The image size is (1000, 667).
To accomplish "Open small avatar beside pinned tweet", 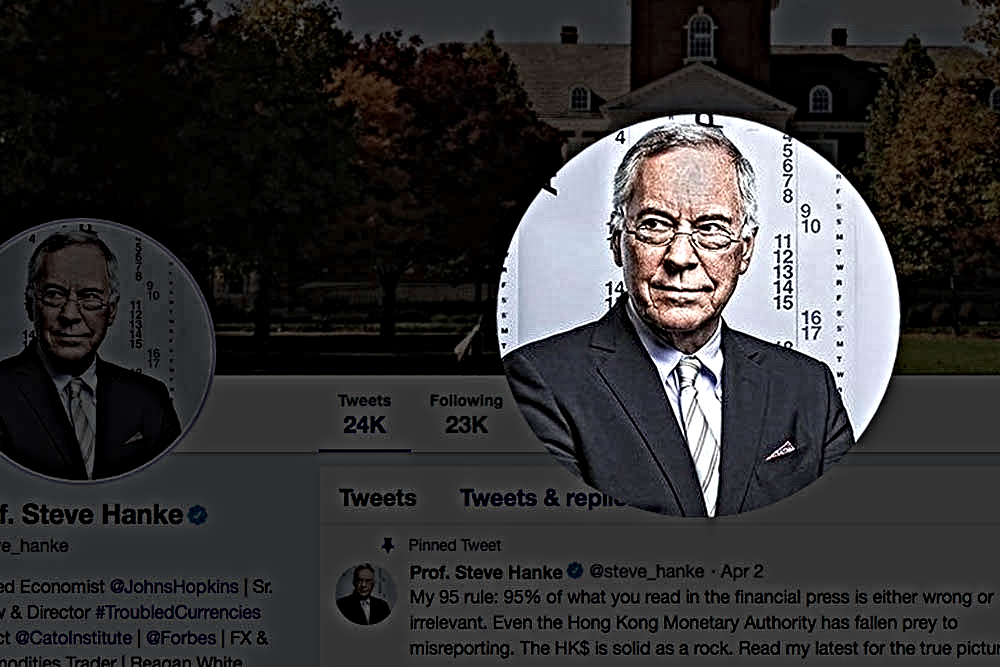I will [364, 594].
